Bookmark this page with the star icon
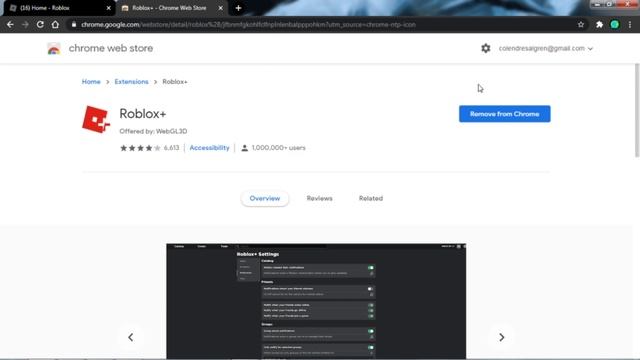This screenshot has width=640, height=360. pos(581,24)
